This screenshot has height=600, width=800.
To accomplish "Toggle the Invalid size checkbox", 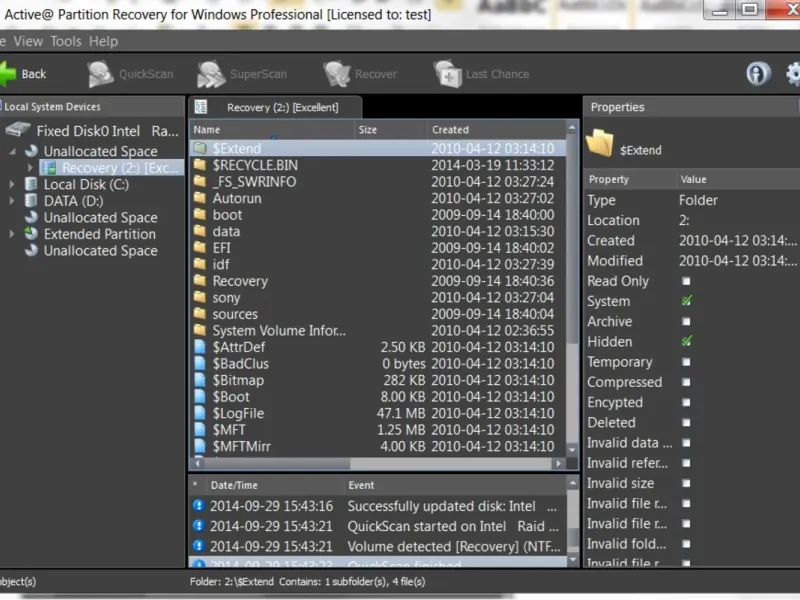I will (x=686, y=483).
